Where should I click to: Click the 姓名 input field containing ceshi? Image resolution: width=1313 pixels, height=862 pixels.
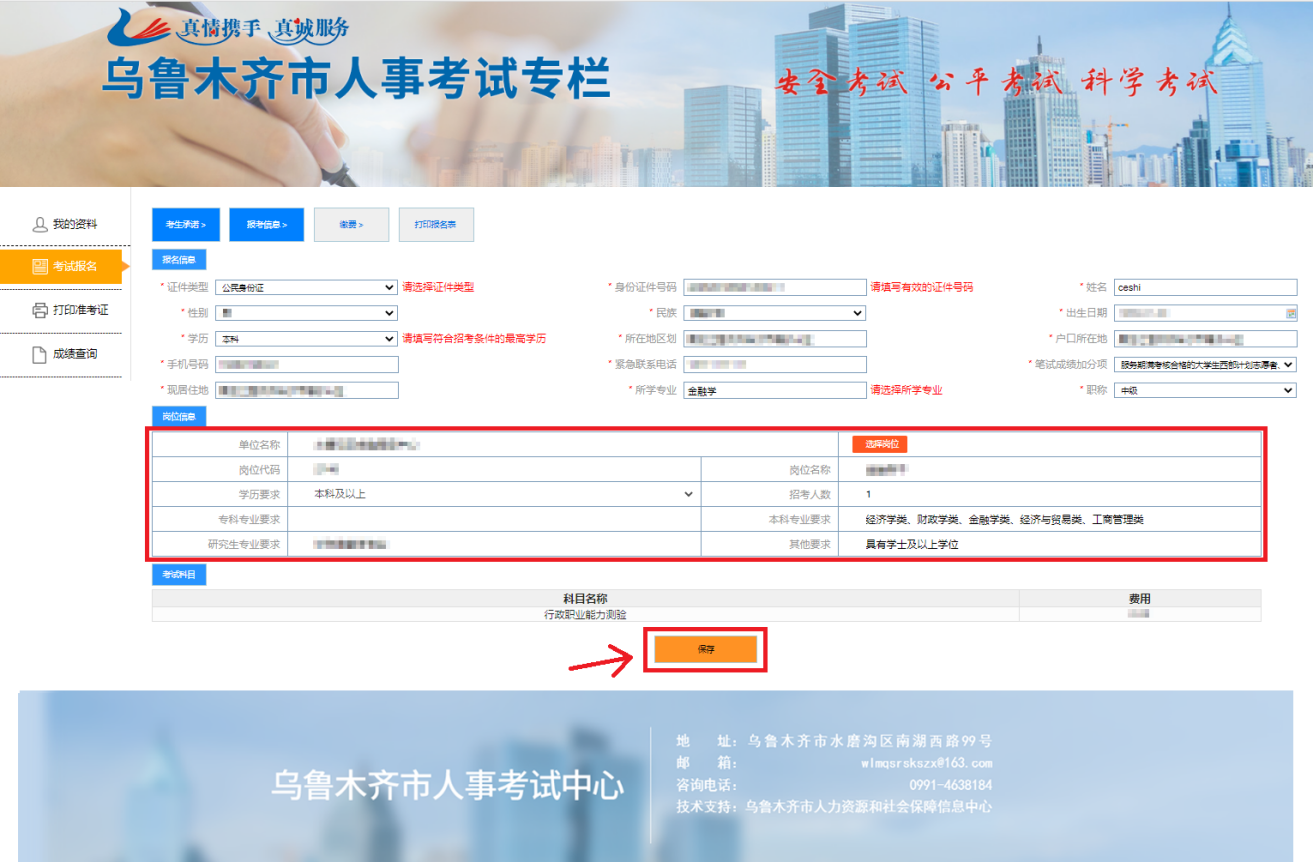click(x=1205, y=287)
